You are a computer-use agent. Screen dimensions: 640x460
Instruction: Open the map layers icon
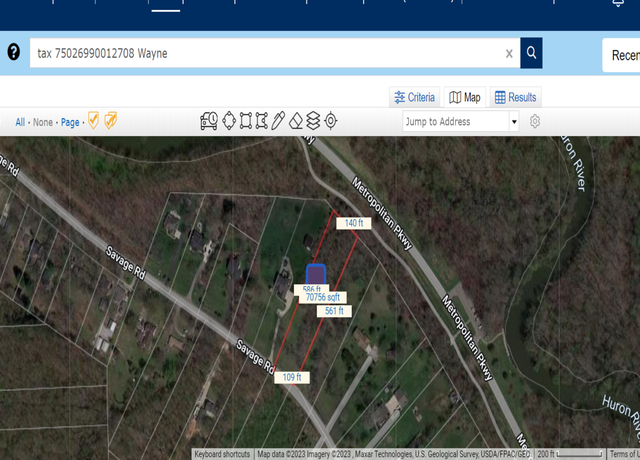(x=313, y=121)
